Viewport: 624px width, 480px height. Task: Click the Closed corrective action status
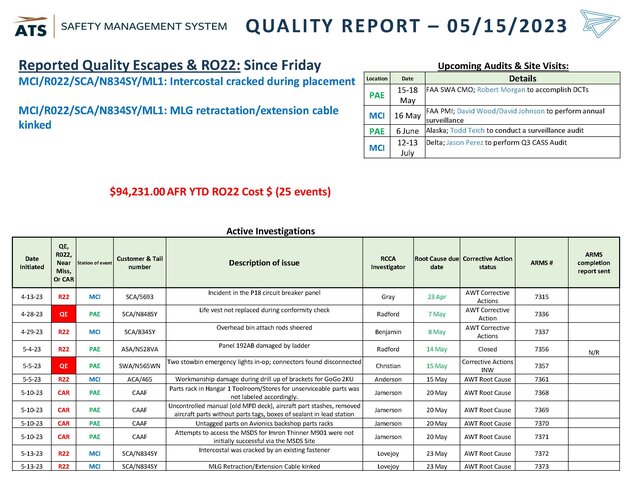click(x=488, y=349)
